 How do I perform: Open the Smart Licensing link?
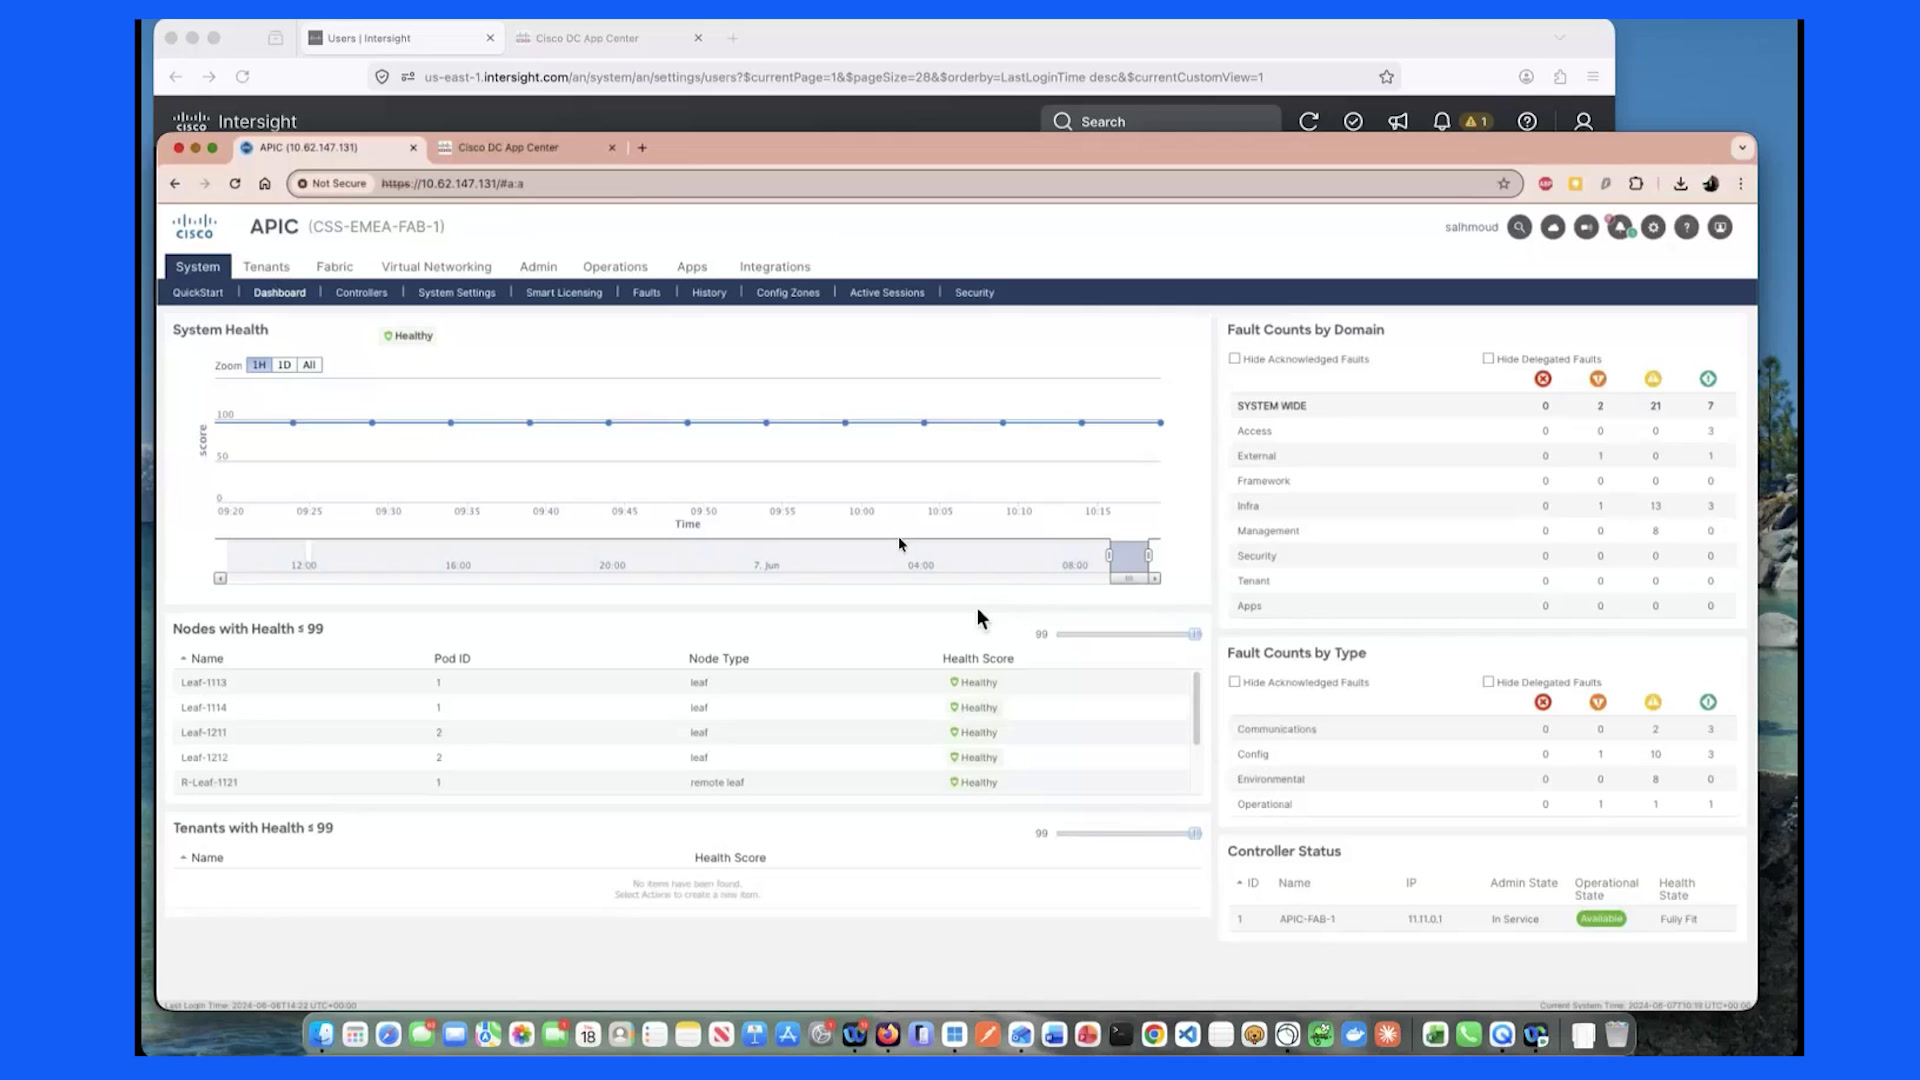(x=564, y=293)
